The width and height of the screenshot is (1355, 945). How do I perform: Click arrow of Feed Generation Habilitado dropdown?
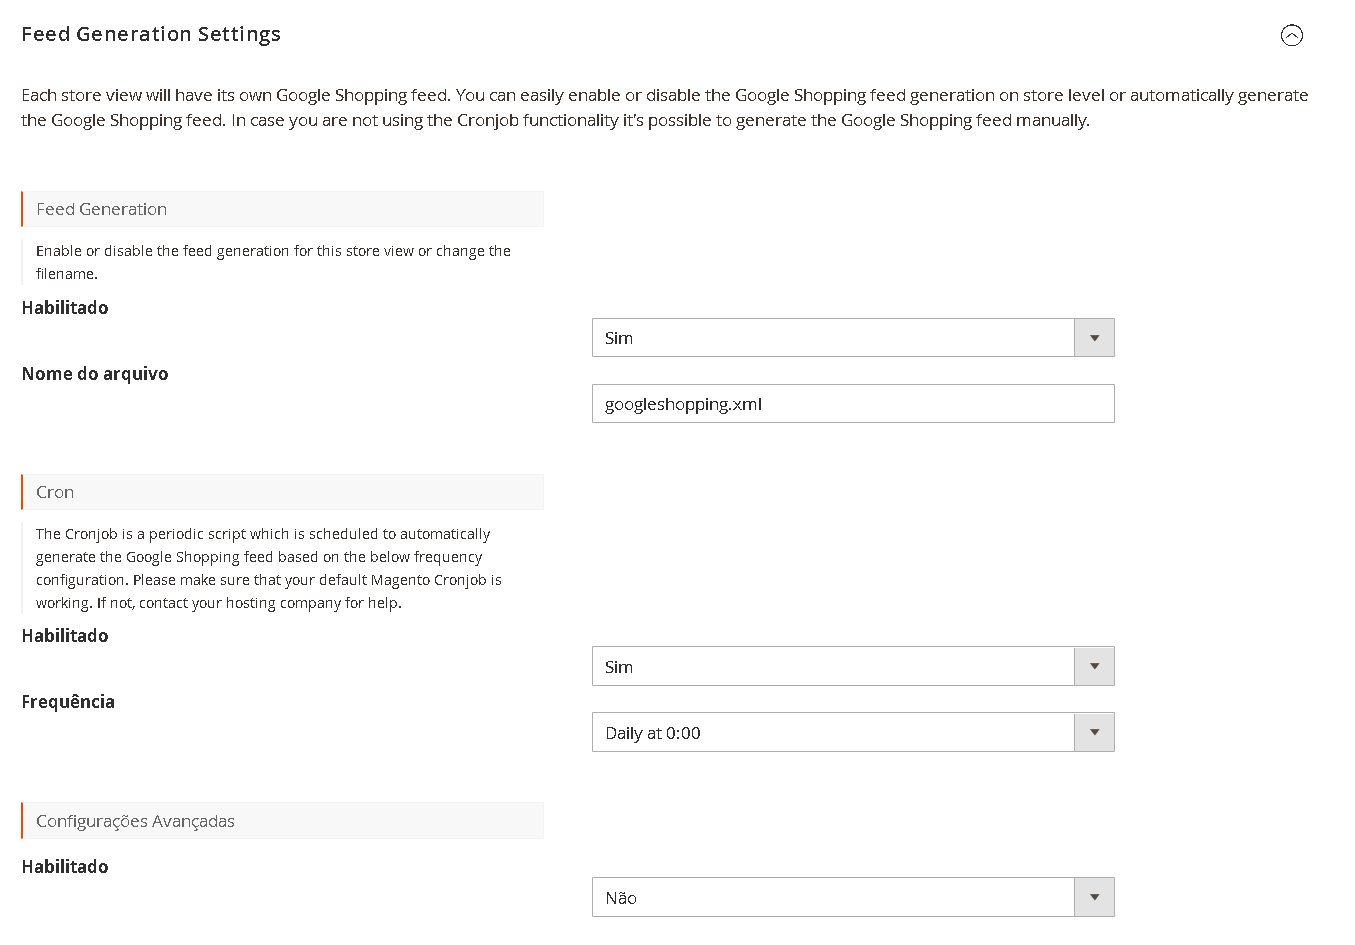pos(1094,338)
